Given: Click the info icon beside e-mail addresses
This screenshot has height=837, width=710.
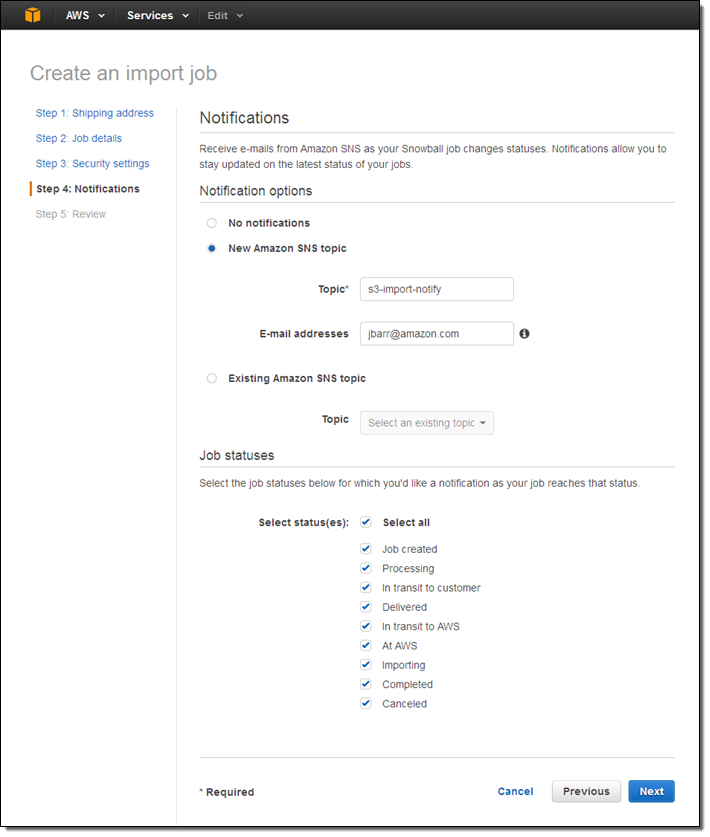Looking at the screenshot, I should coord(525,334).
